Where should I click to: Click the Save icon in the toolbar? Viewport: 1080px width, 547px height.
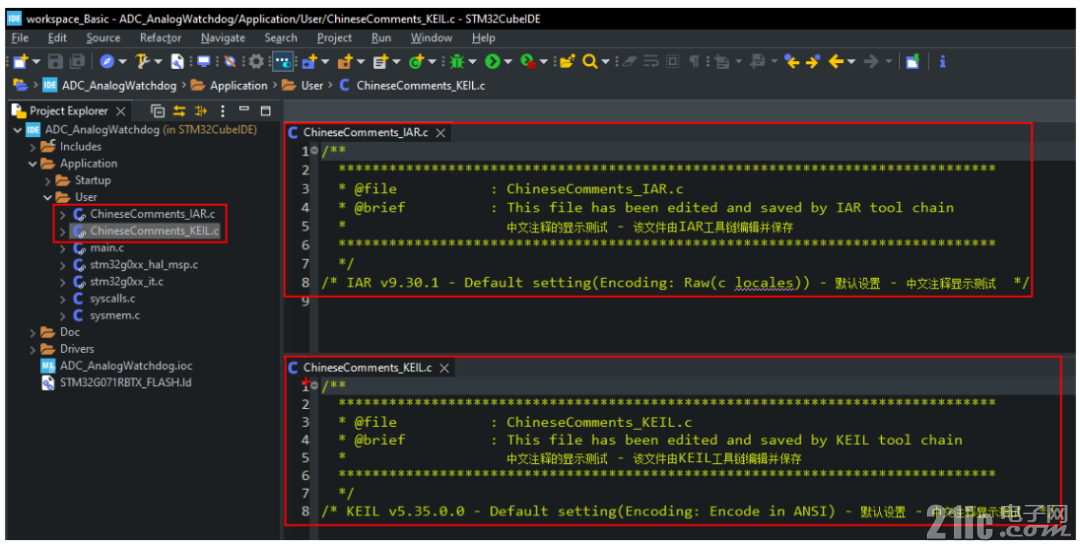pos(55,61)
